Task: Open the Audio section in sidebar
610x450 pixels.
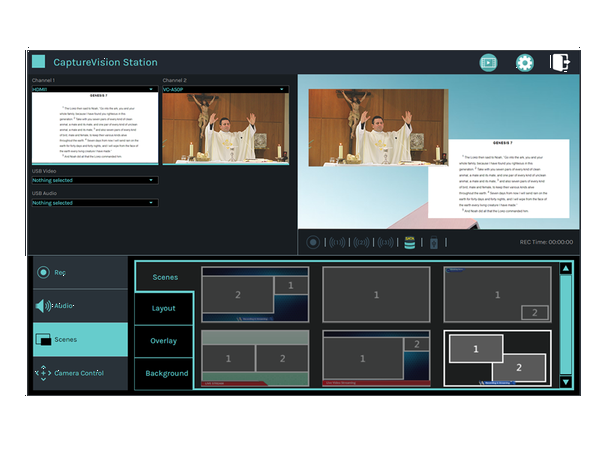Action: point(80,306)
